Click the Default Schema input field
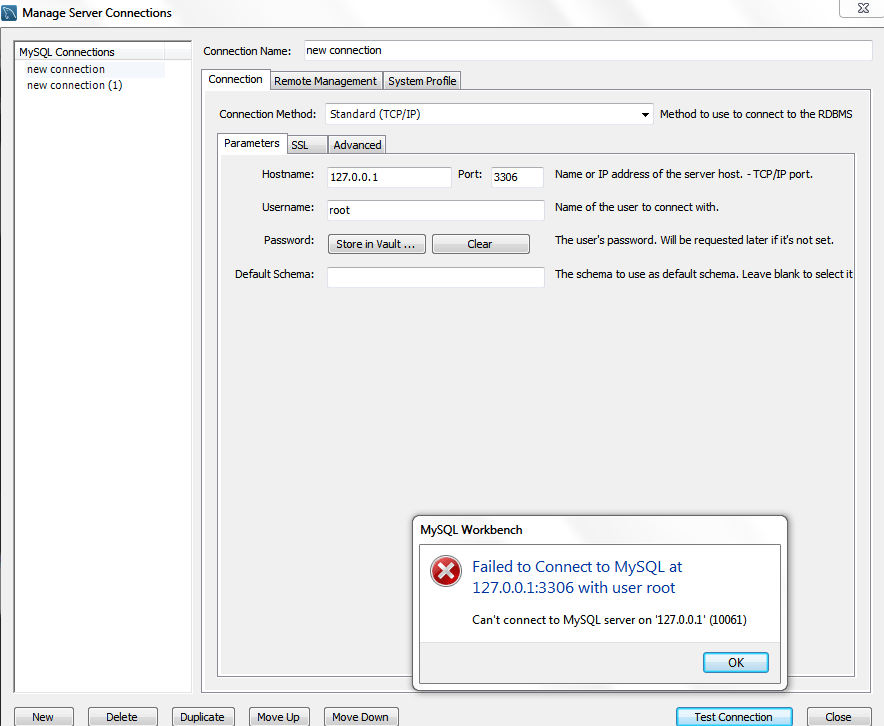 tap(435, 277)
